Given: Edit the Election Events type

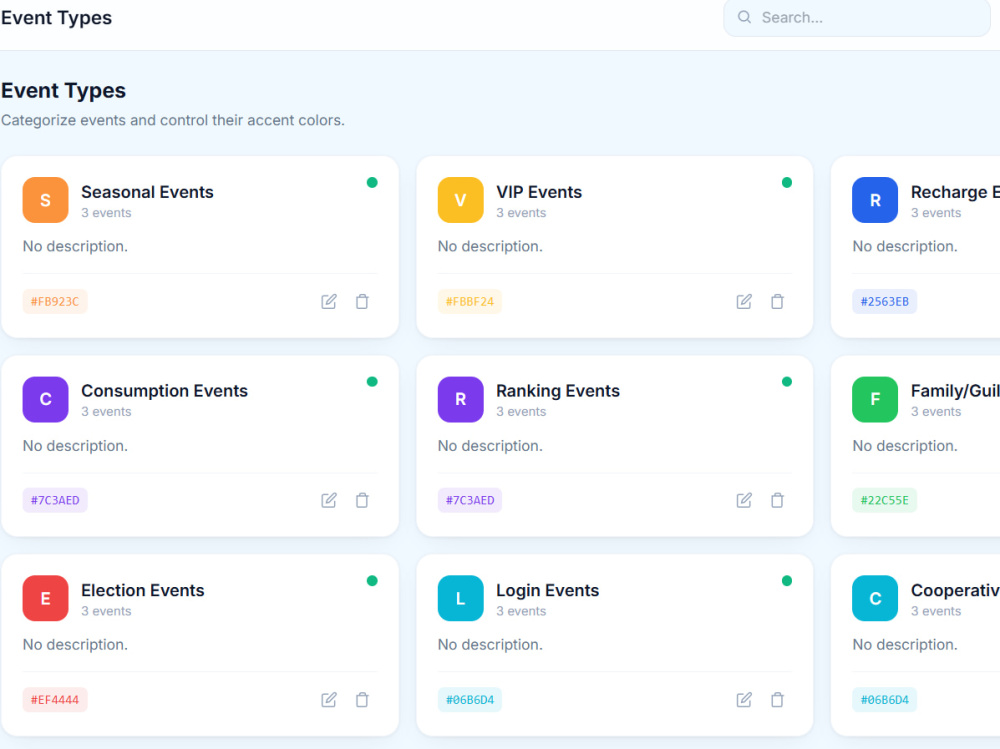Looking at the screenshot, I should [x=328, y=700].
